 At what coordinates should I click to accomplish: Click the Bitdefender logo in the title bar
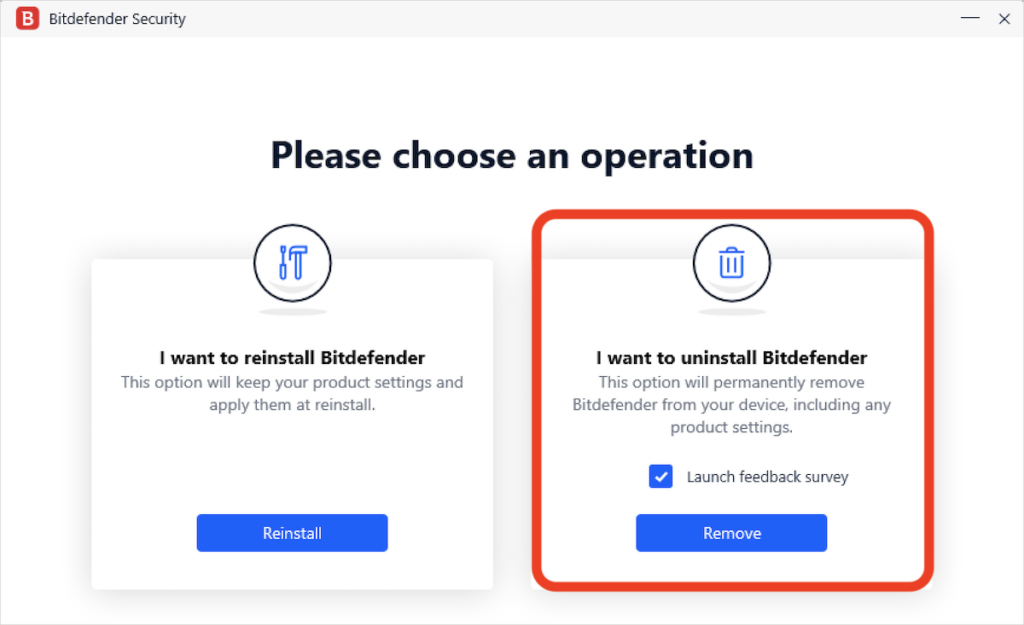[27, 18]
